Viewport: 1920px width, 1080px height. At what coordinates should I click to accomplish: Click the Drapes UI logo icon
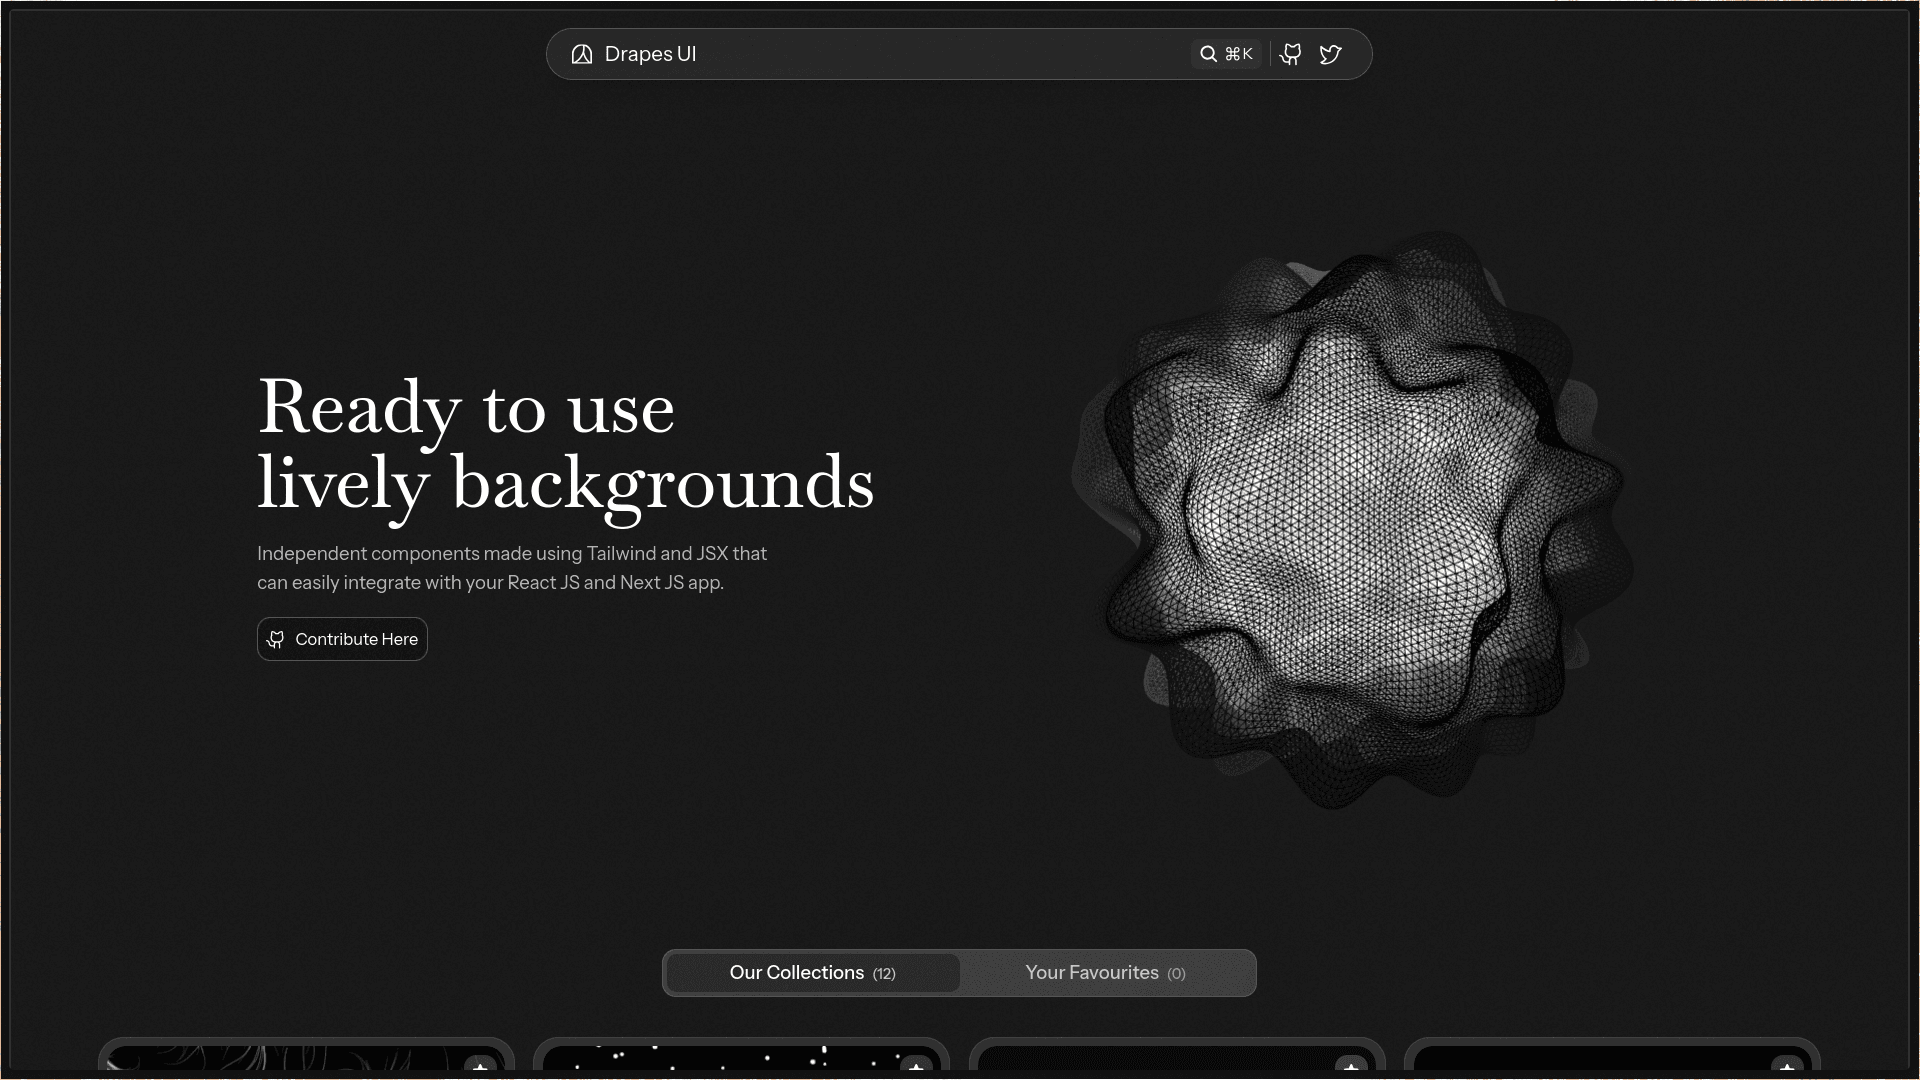(582, 54)
